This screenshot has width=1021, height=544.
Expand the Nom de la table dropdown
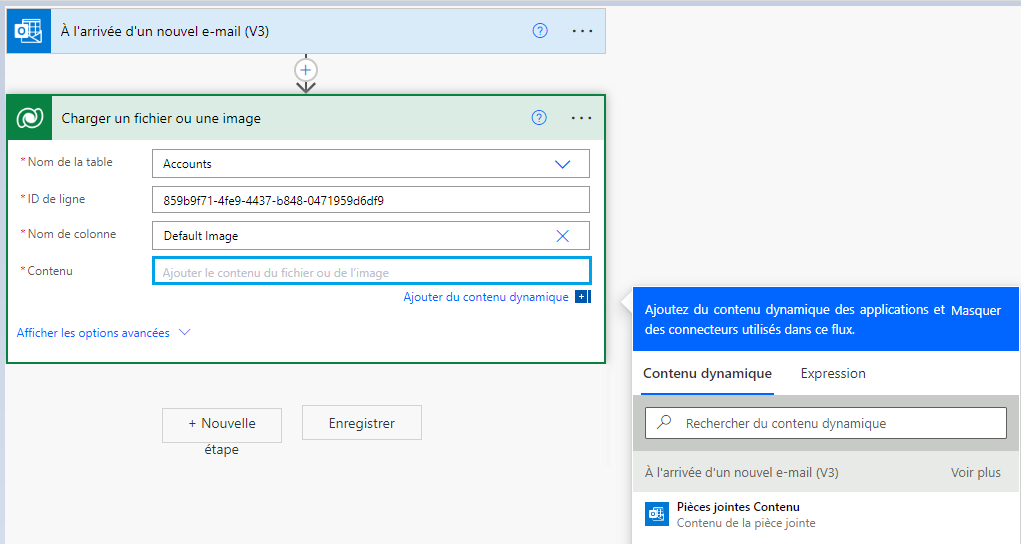pos(563,164)
